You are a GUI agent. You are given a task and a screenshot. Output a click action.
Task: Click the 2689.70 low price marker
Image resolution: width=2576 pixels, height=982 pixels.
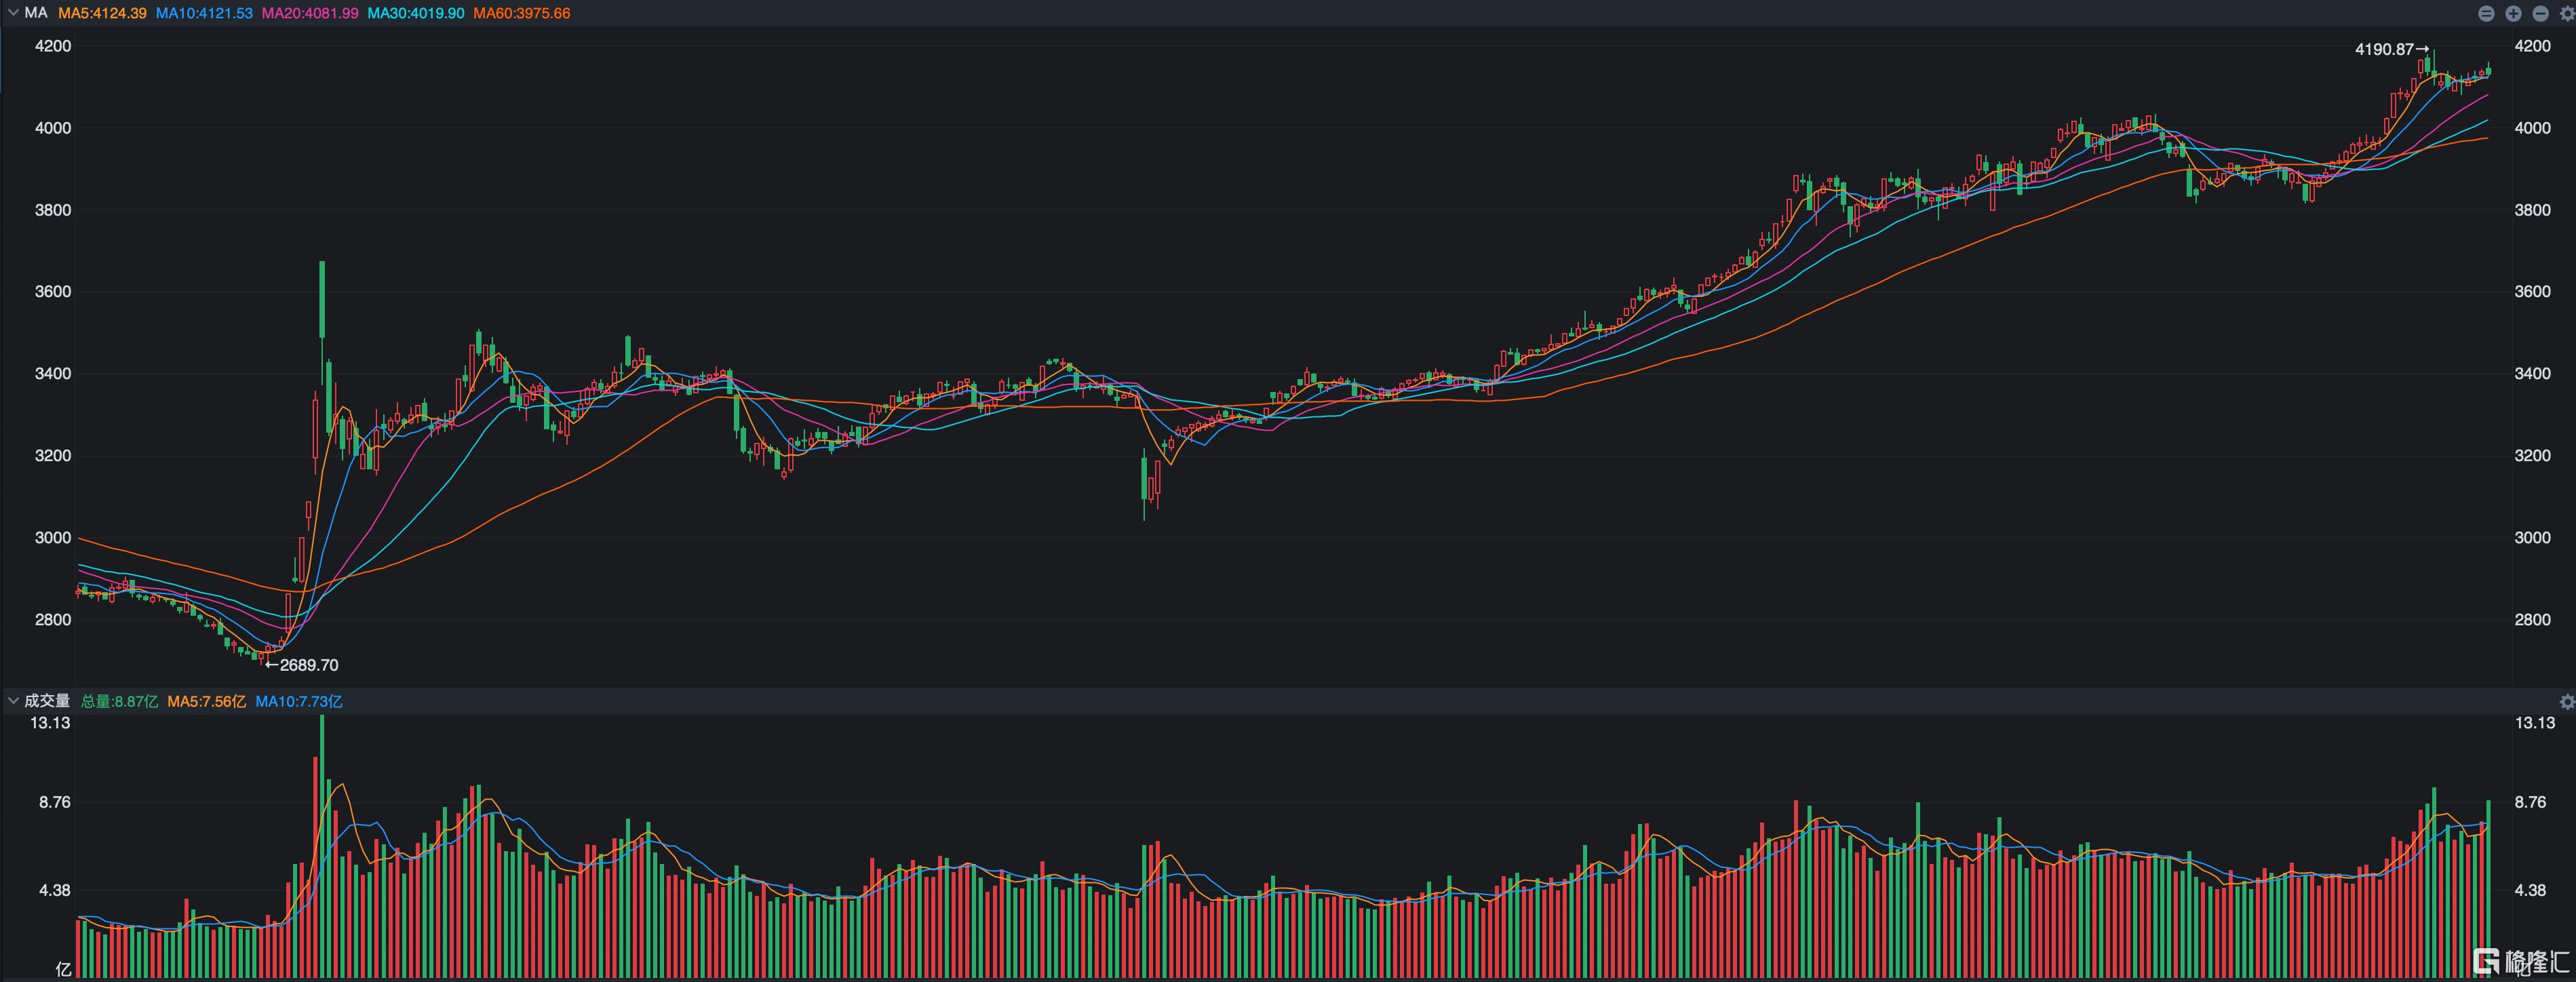(301, 665)
